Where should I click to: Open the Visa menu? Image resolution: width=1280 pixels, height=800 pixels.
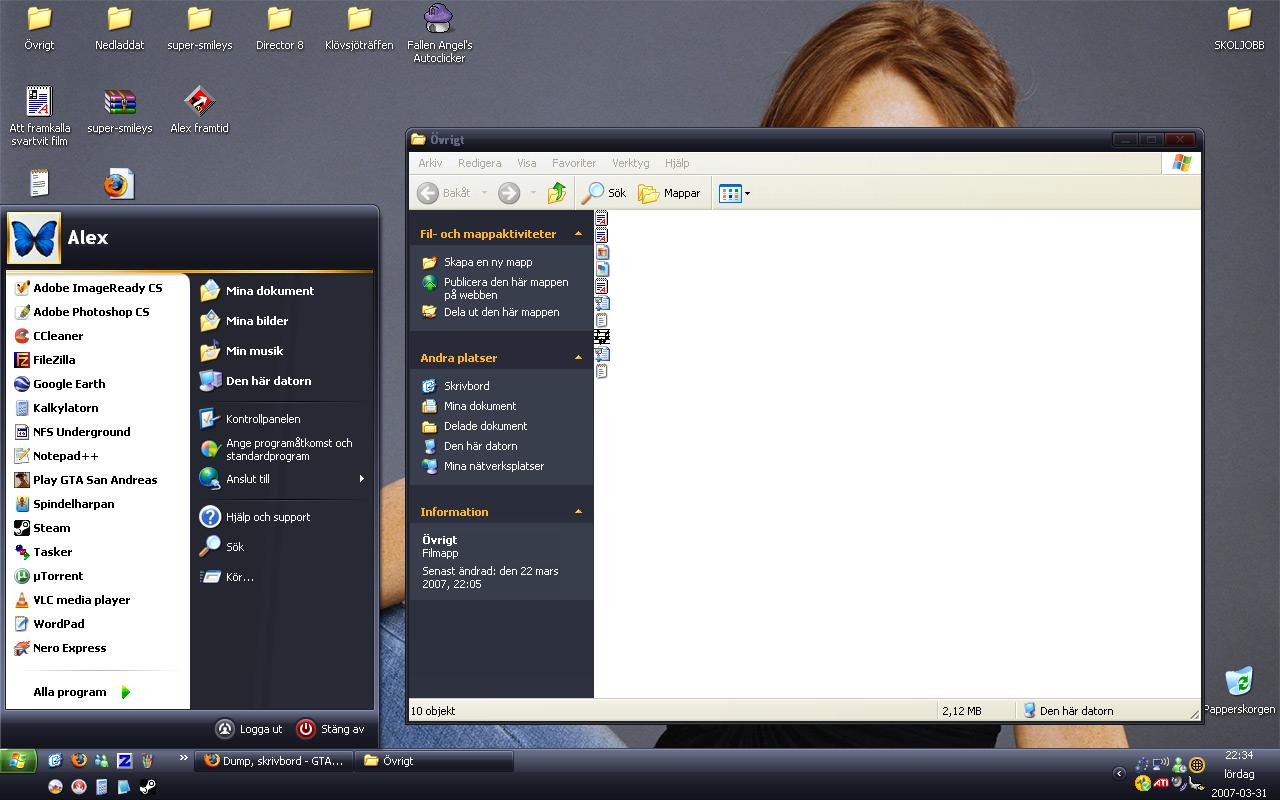[527, 163]
